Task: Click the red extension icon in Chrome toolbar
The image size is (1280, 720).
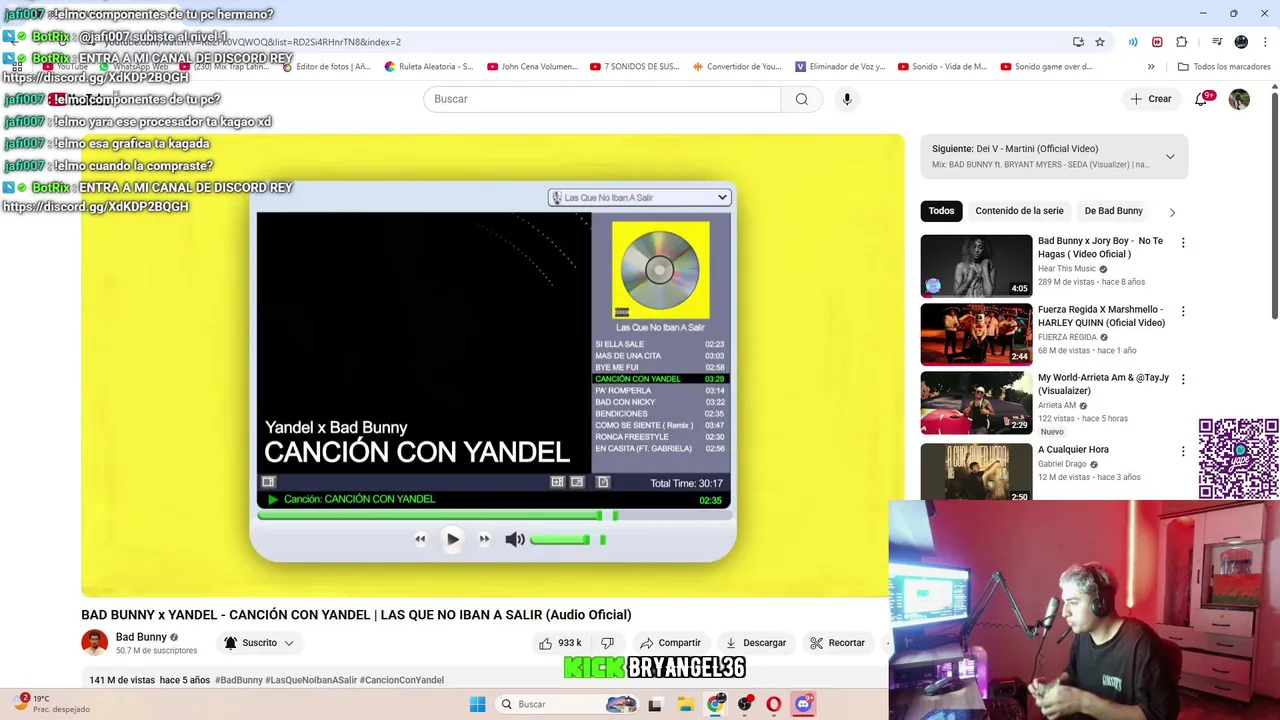Action: pyautogui.click(x=1157, y=42)
